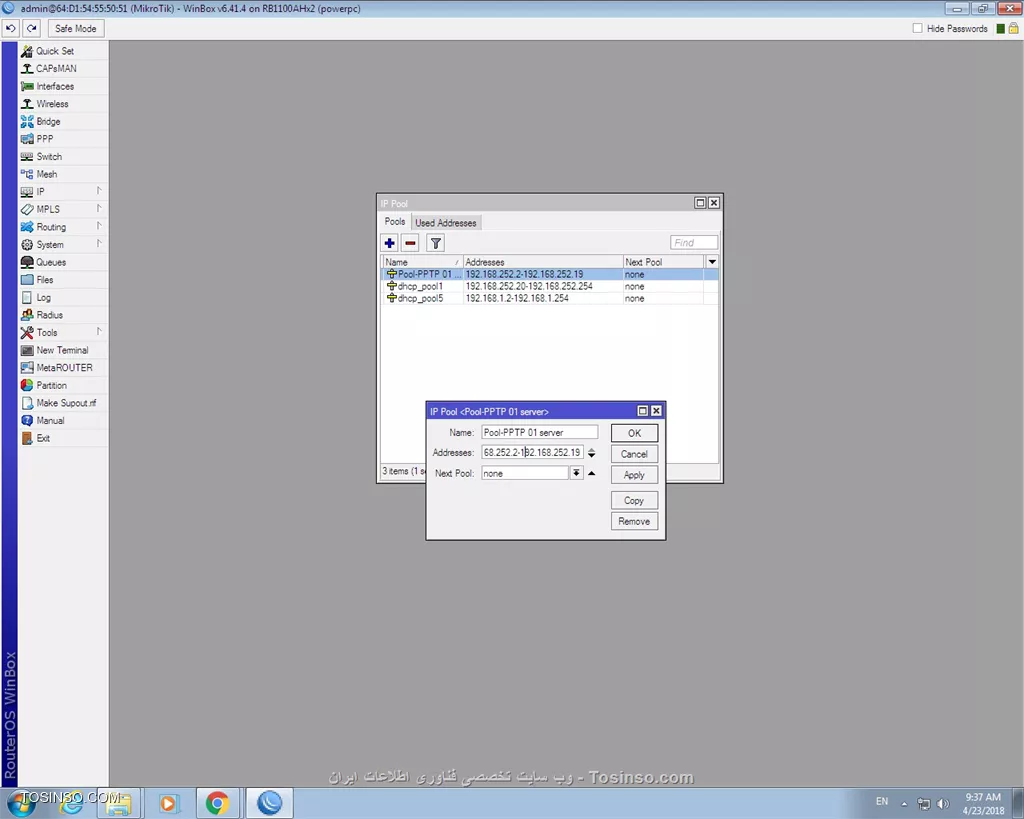
Task: Switch to Used Addresses tab
Action: (x=446, y=223)
